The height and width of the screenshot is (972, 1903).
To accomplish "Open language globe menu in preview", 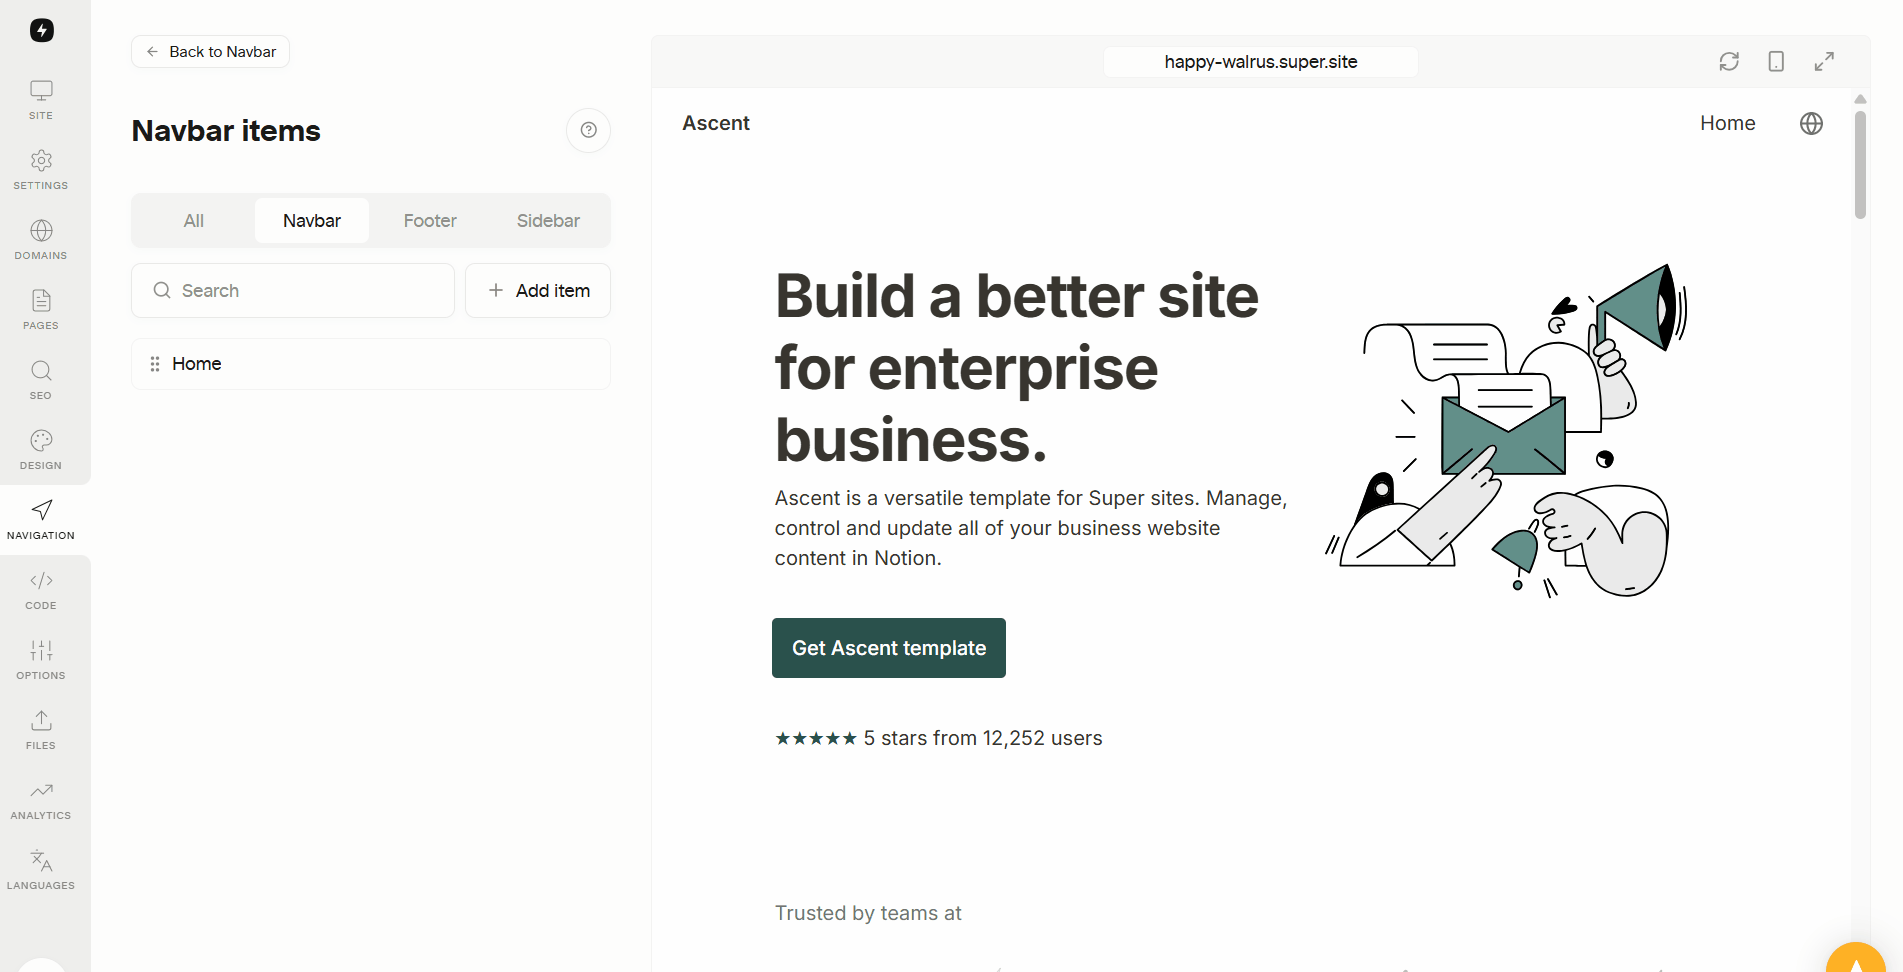I will (x=1811, y=123).
